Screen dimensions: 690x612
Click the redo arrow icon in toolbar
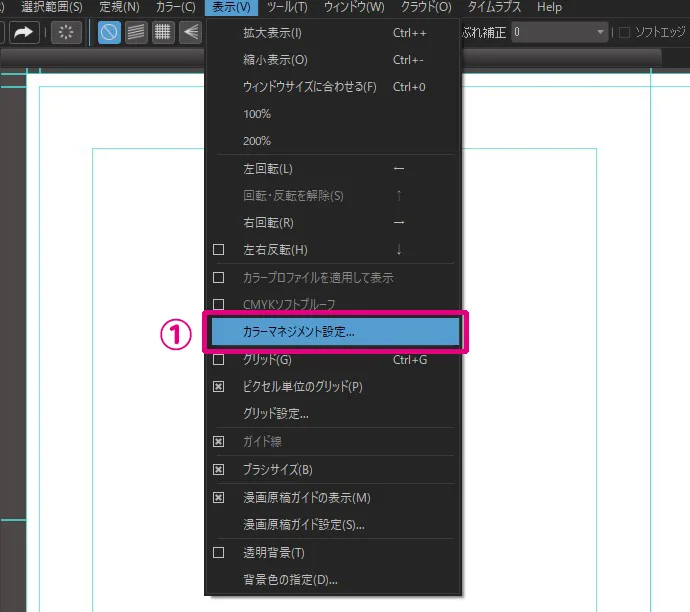[x=24, y=32]
